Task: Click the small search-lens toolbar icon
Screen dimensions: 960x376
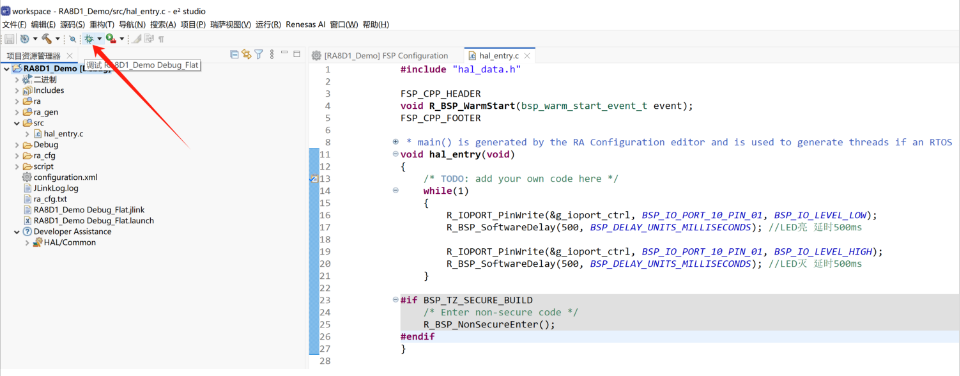Action: (72, 39)
